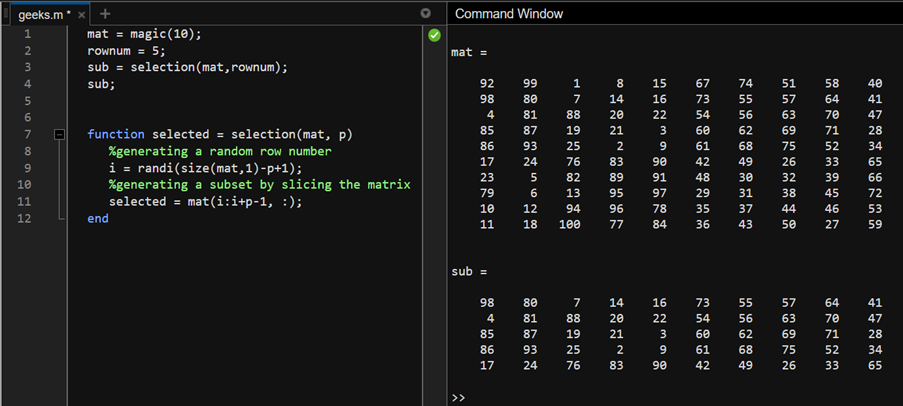
Task: Open the editor actions dropdown arrow
Action: pyautogui.click(x=426, y=13)
